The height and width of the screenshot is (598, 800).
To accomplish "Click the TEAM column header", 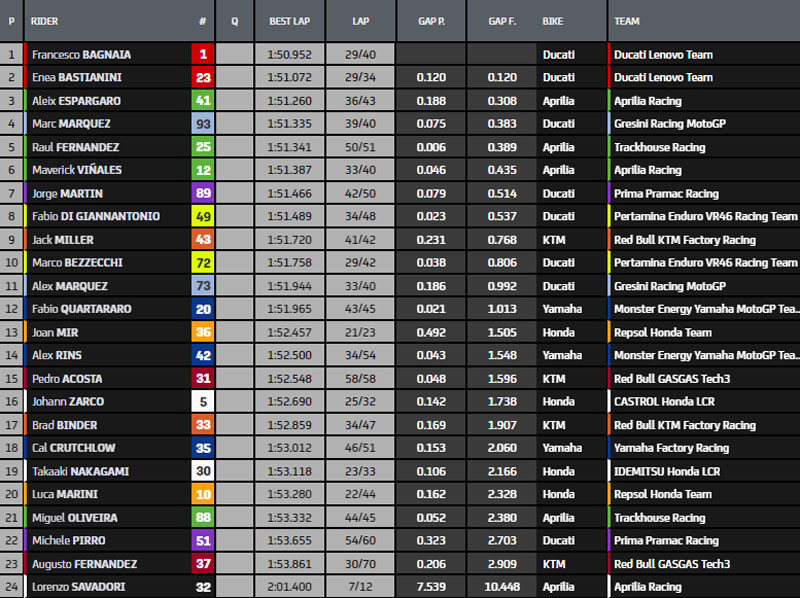I will pos(627,21).
